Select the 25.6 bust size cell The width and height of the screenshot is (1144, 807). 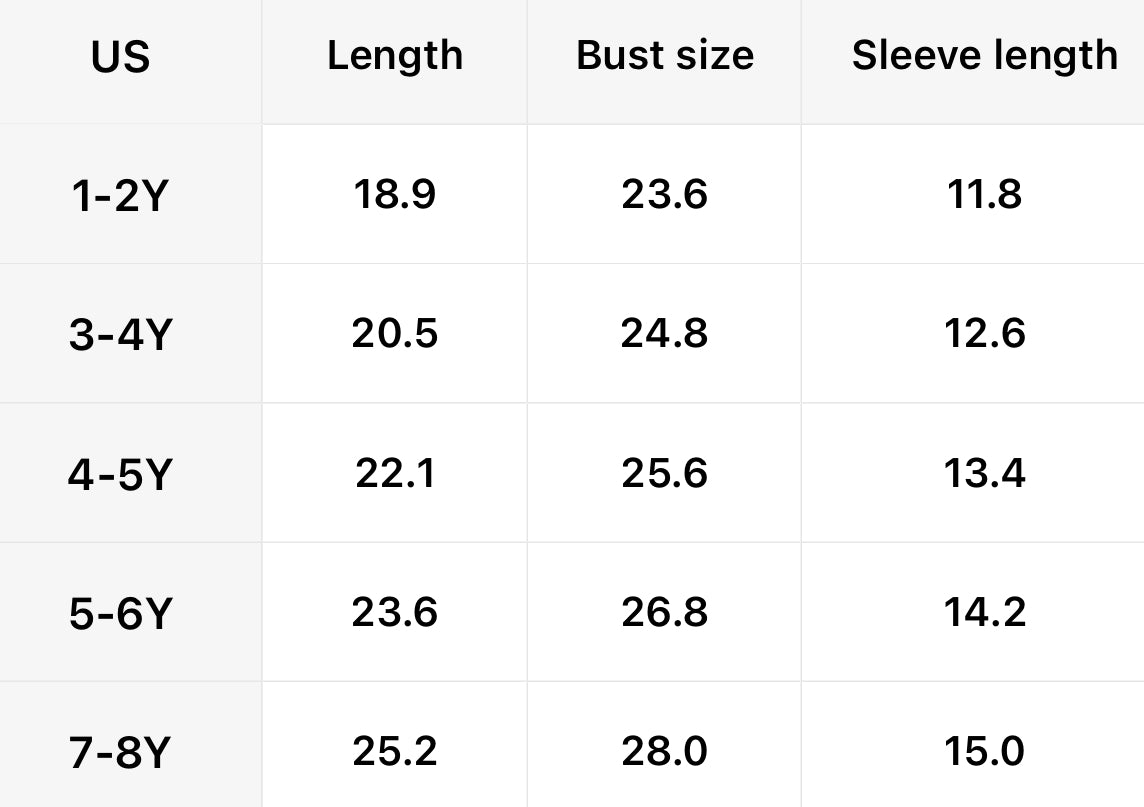pyautogui.click(x=665, y=472)
